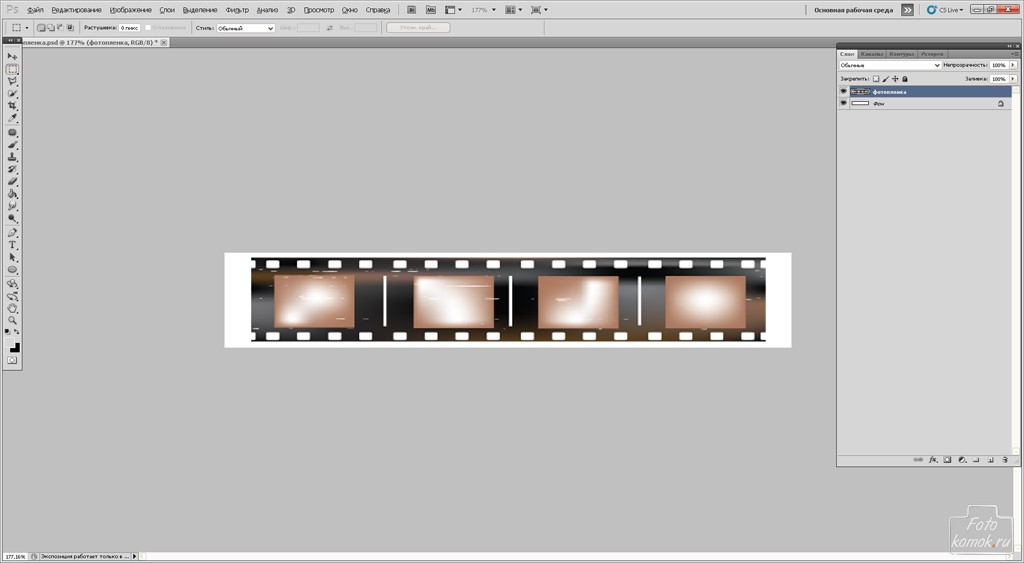The height and width of the screenshot is (563, 1024).
Task: Click the lock transparent pixels icon
Action: pos(875,78)
